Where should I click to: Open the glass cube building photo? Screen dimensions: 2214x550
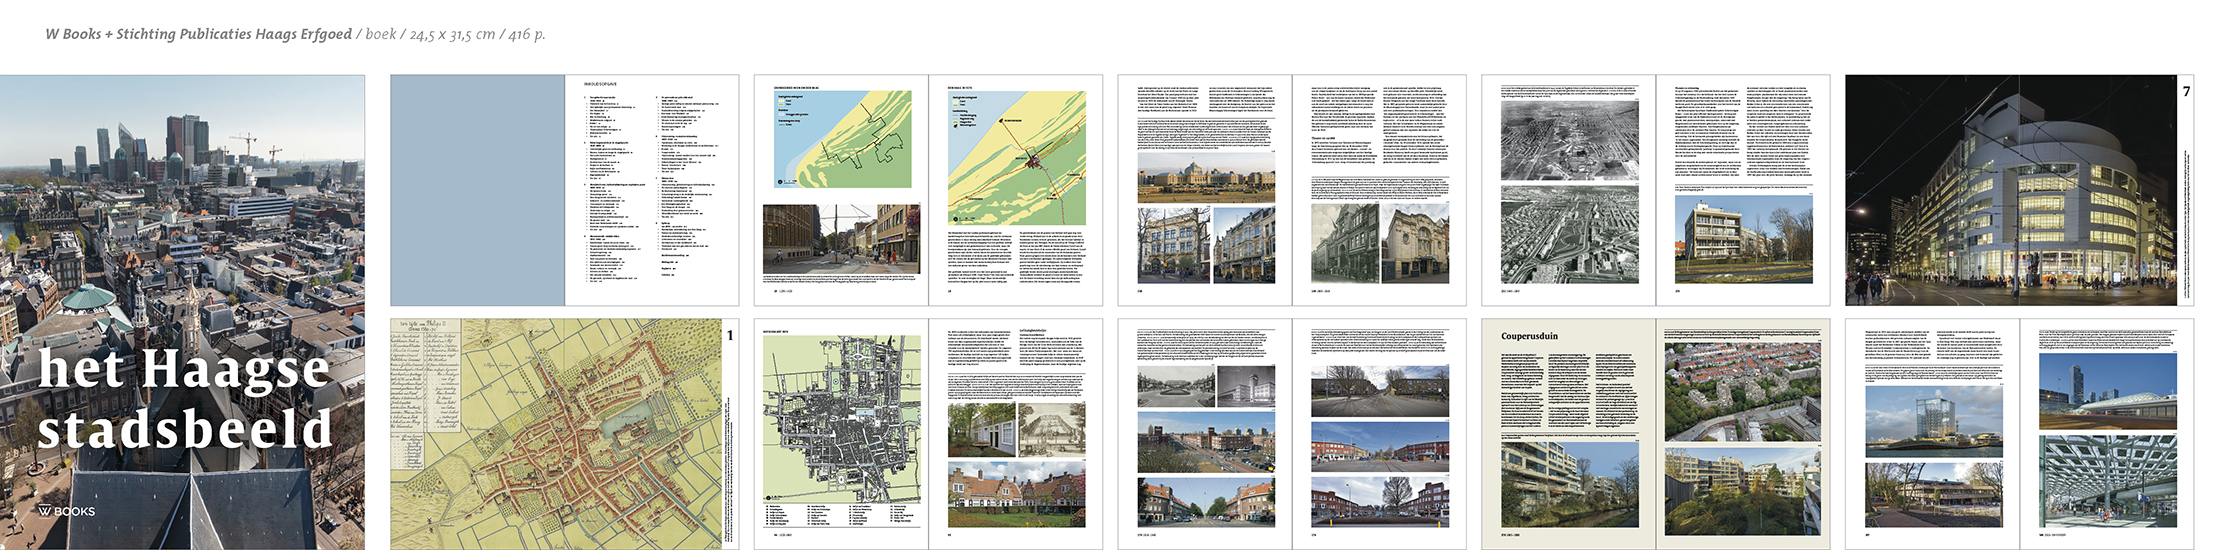1934,422
